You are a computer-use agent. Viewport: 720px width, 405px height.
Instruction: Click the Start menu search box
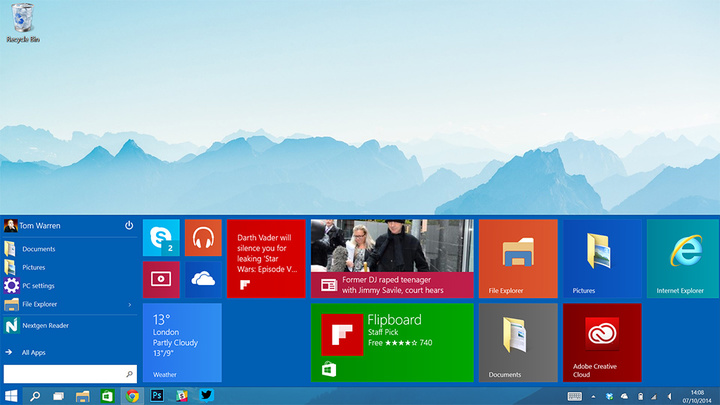coord(64,373)
